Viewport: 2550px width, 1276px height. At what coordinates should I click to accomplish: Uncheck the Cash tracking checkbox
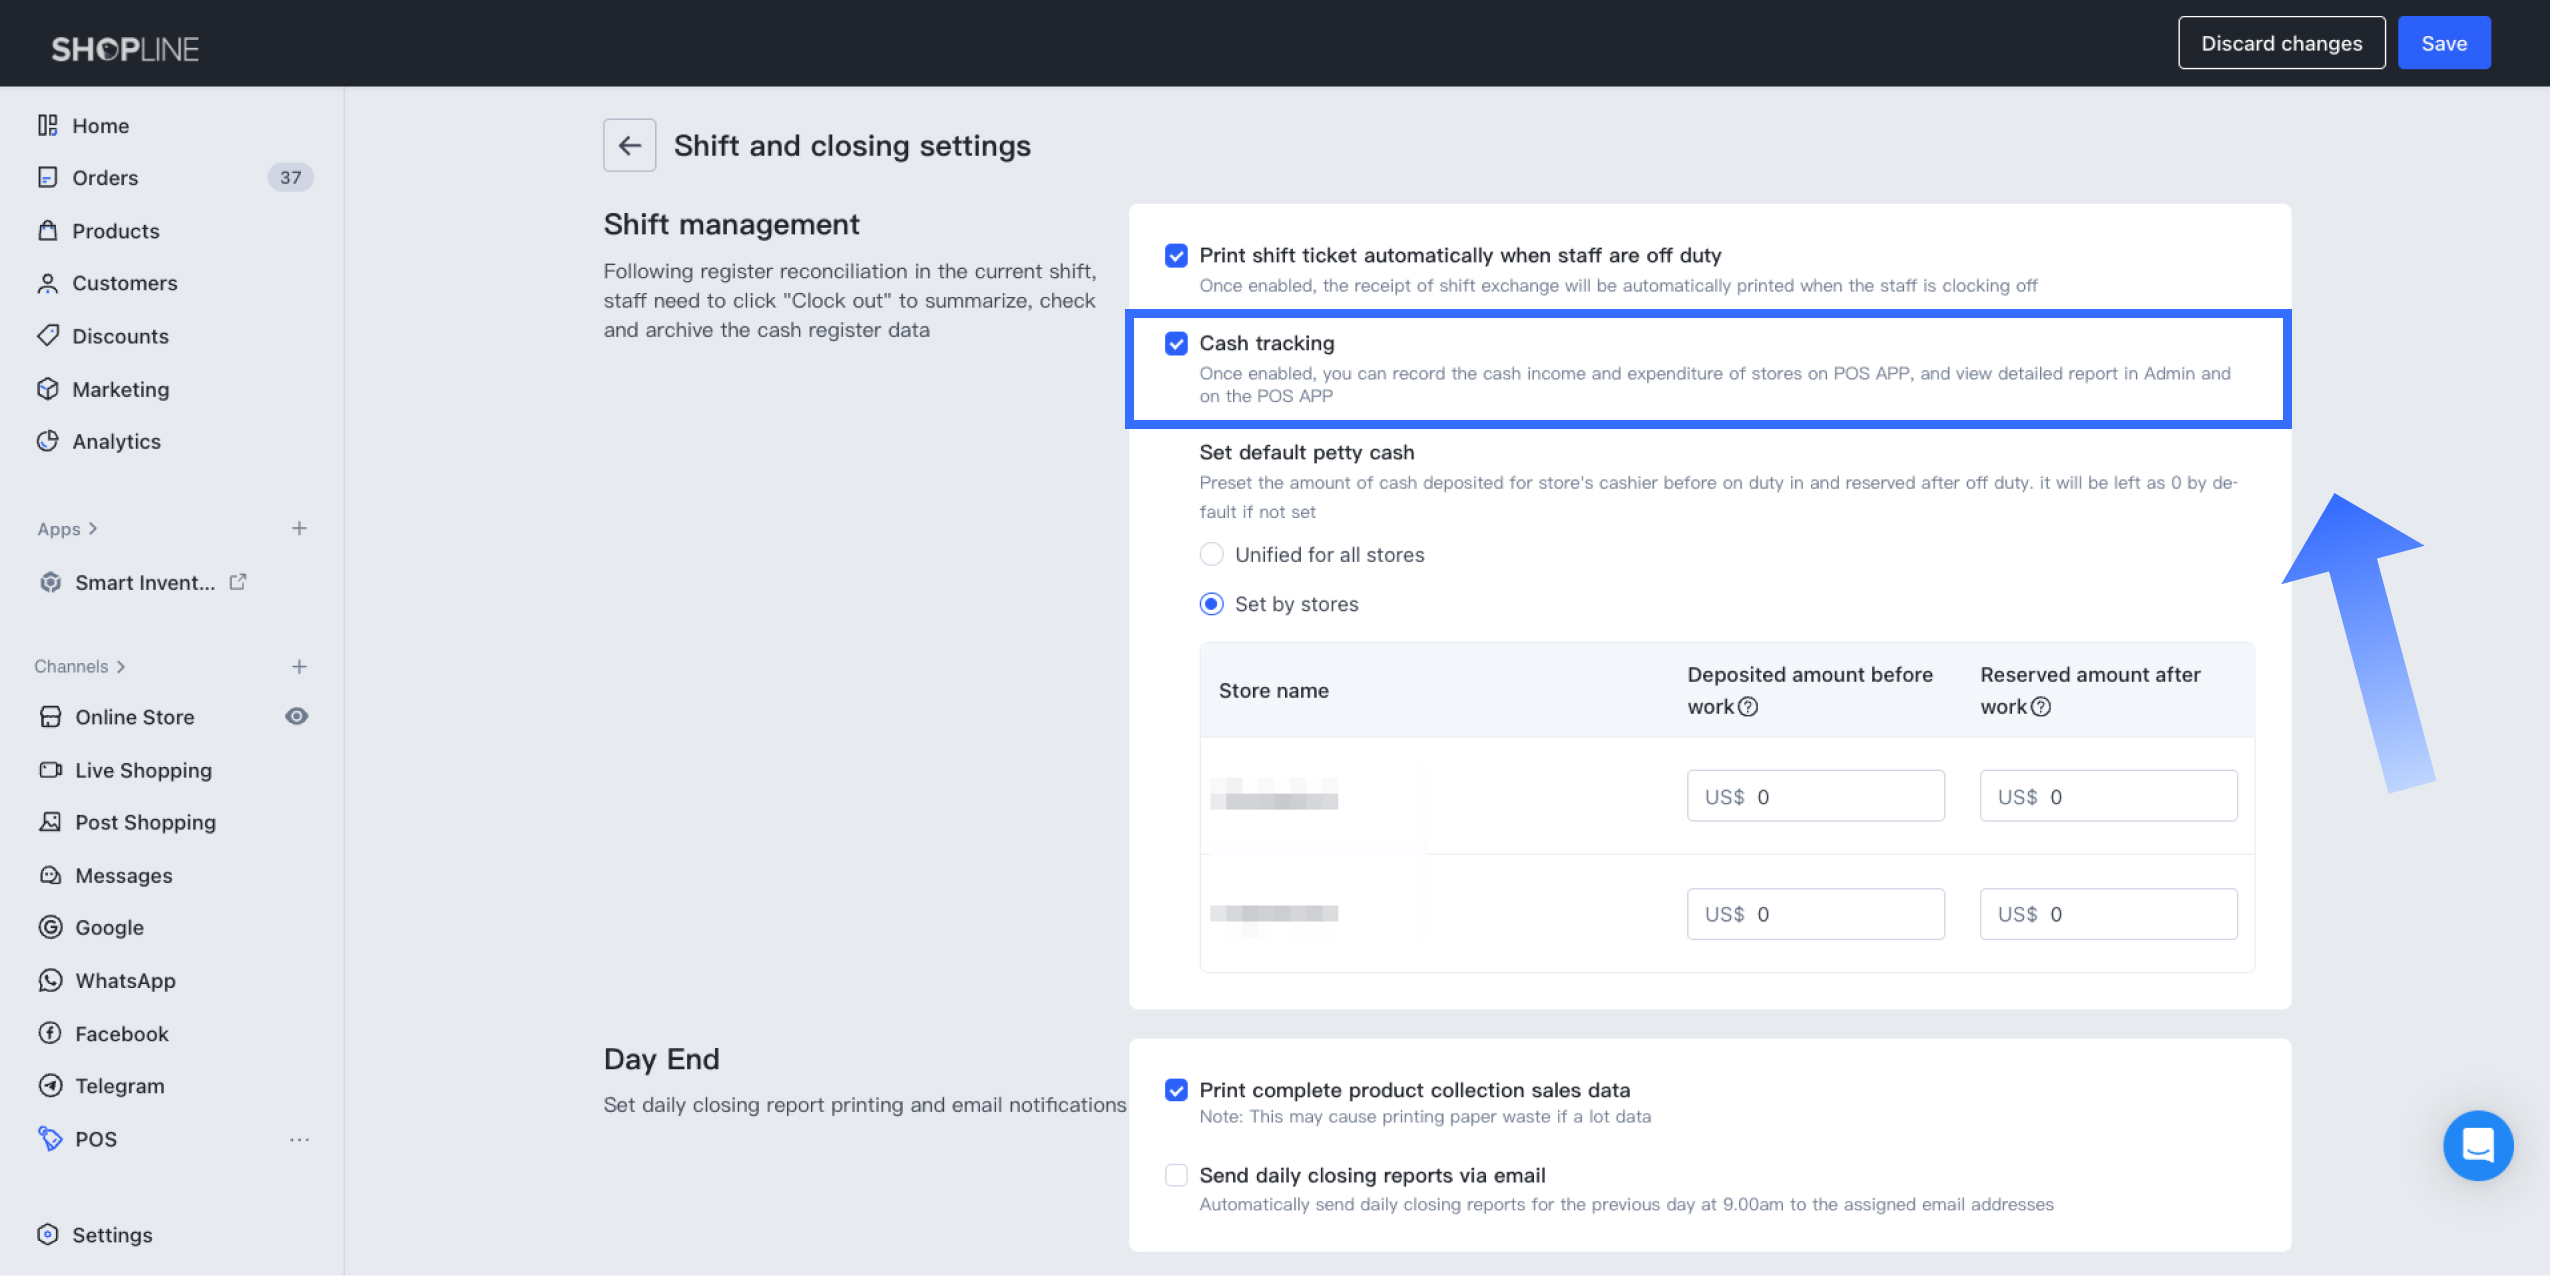point(1176,344)
